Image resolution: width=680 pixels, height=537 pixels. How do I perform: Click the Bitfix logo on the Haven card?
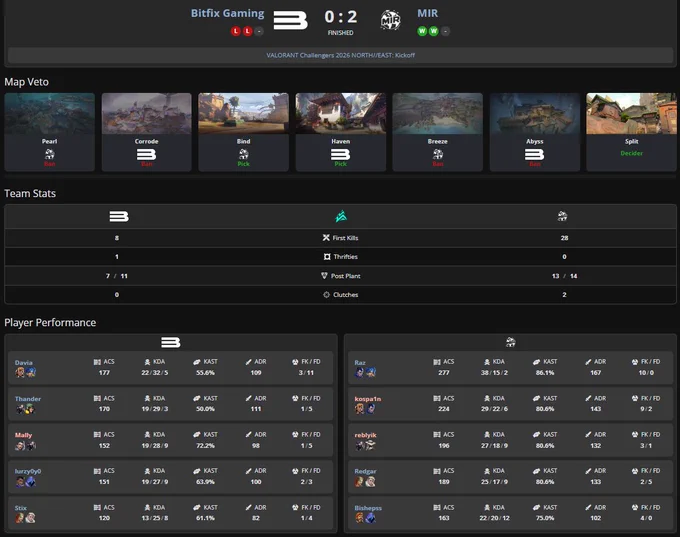[340, 154]
